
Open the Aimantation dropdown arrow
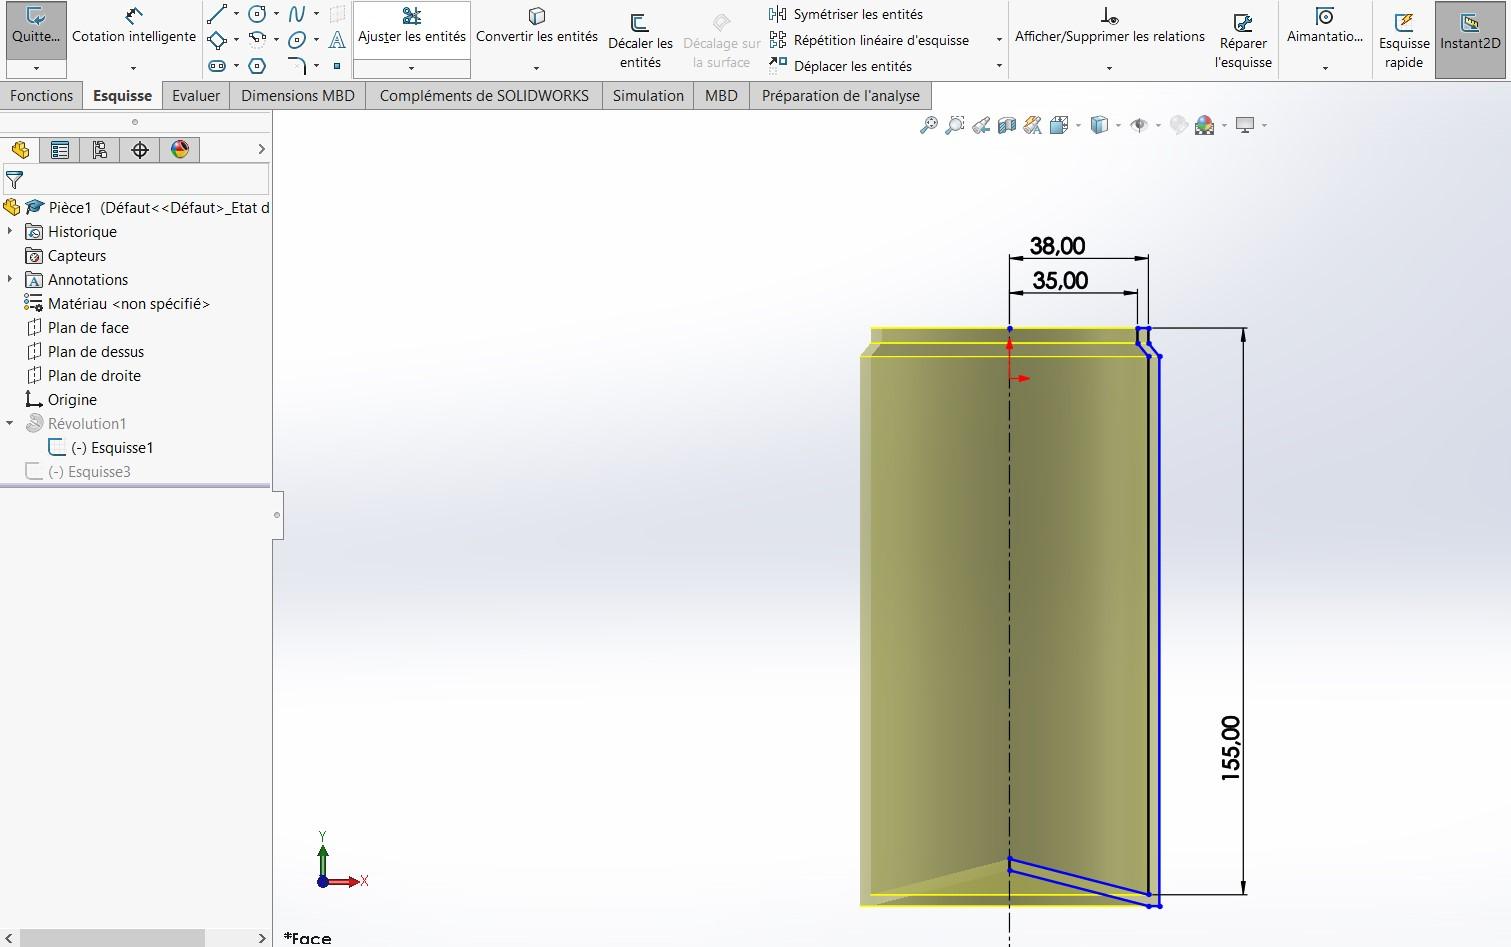[x=1325, y=68]
